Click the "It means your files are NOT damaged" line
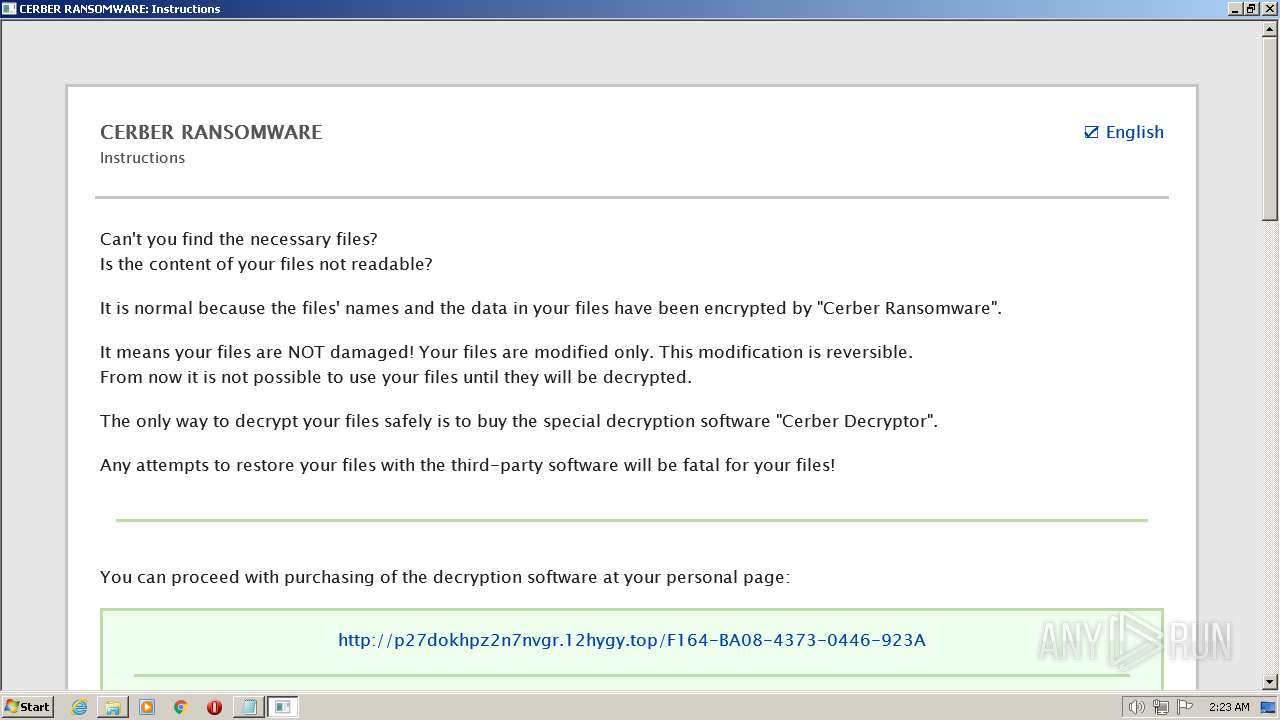Screen dimensions: 1280x720 pyautogui.click(x=506, y=352)
